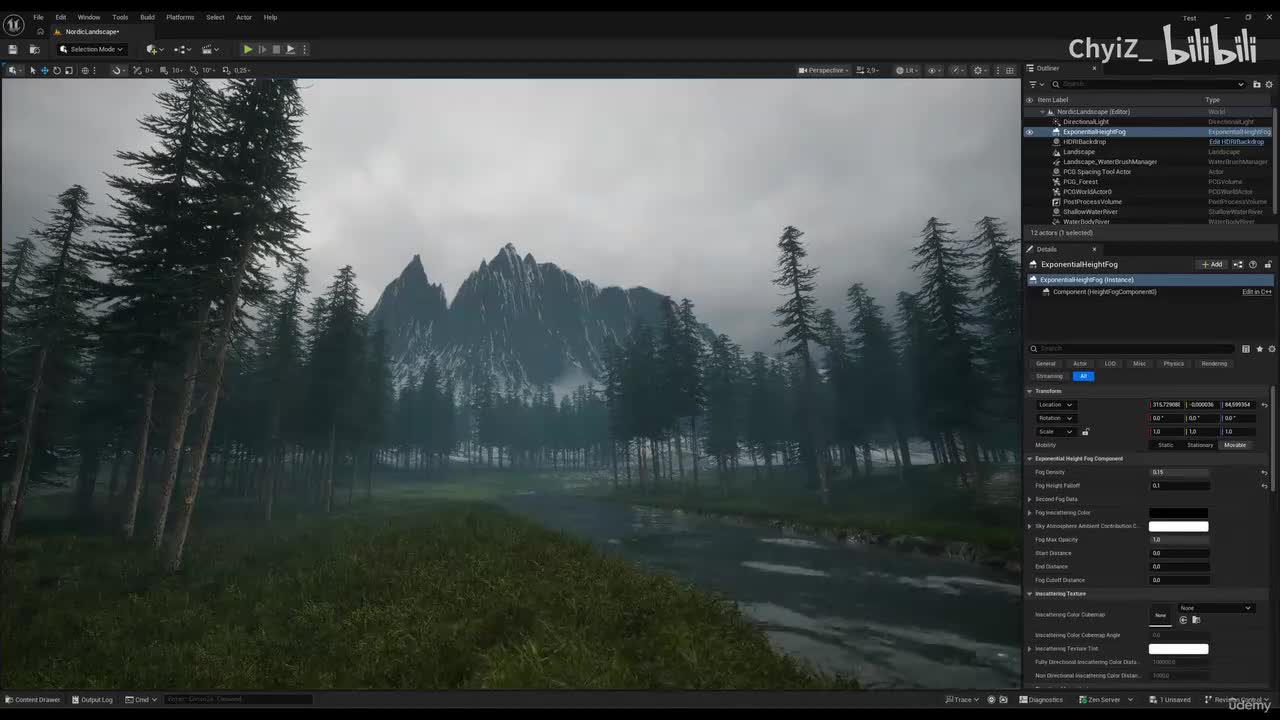This screenshot has width=1280, height=720.
Task: Open the Rotation coordinate type dropdown
Action: point(1055,418)
